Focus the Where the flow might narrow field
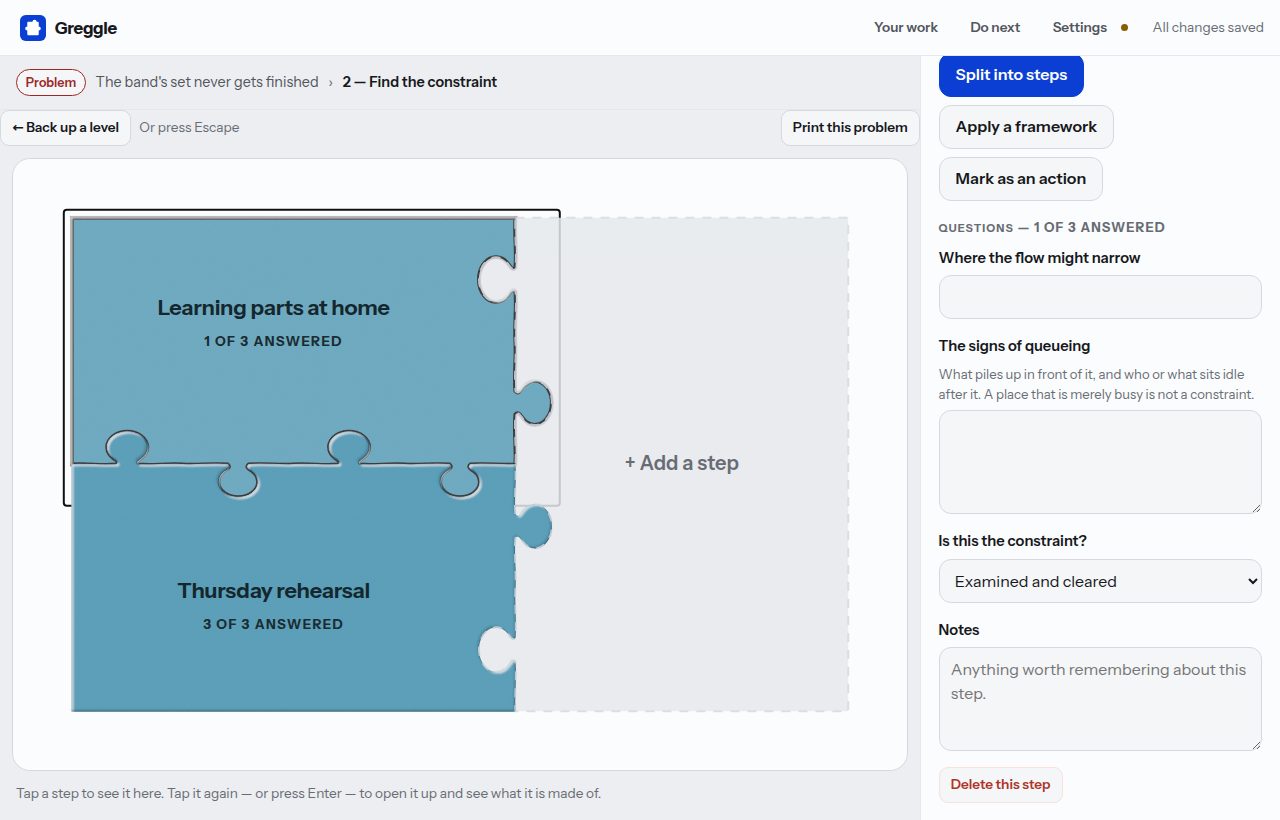Screen dimensions: 1280x820 point(1100,297)
